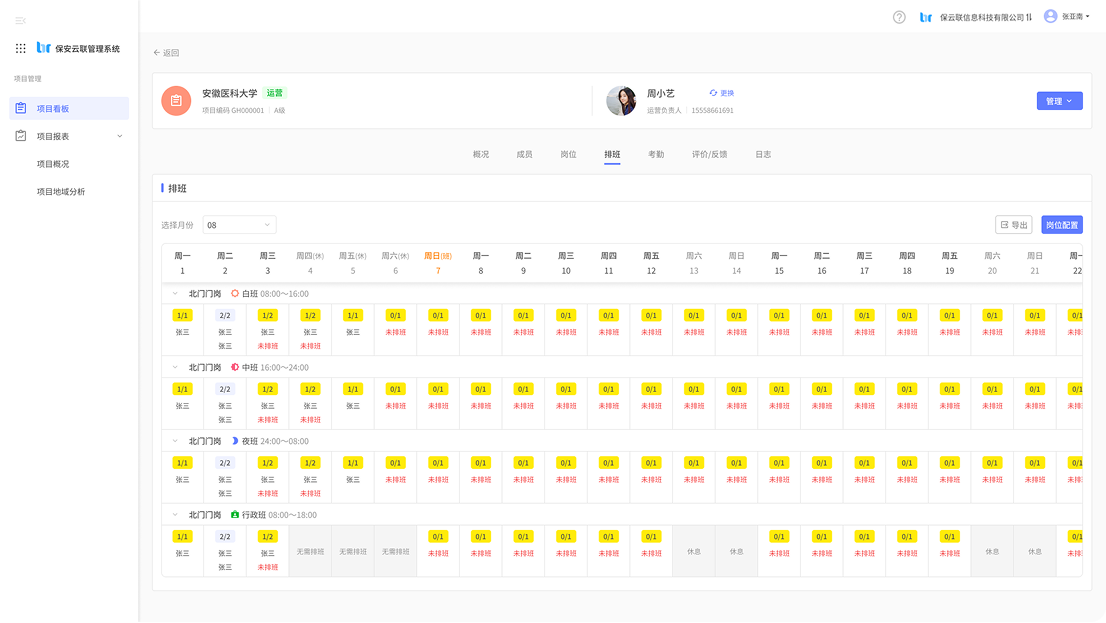Switch to the 考勤 tab
The image size is (1106, 623).
(x=656, y=154)
